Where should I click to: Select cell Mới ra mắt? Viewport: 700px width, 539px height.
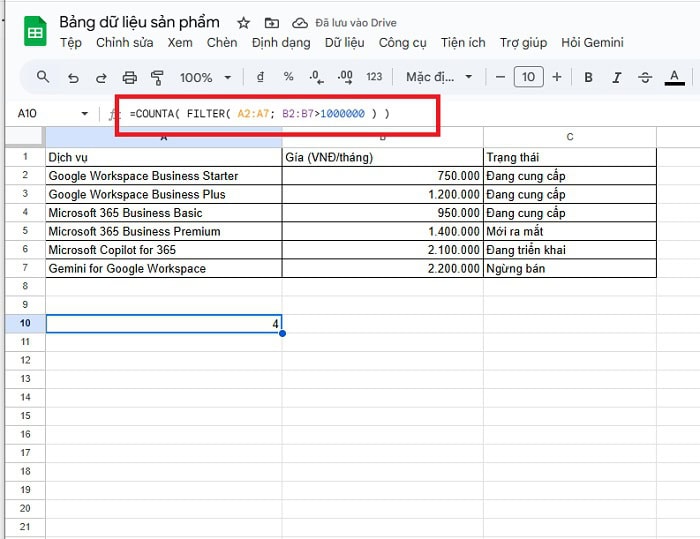click(570, 231)
